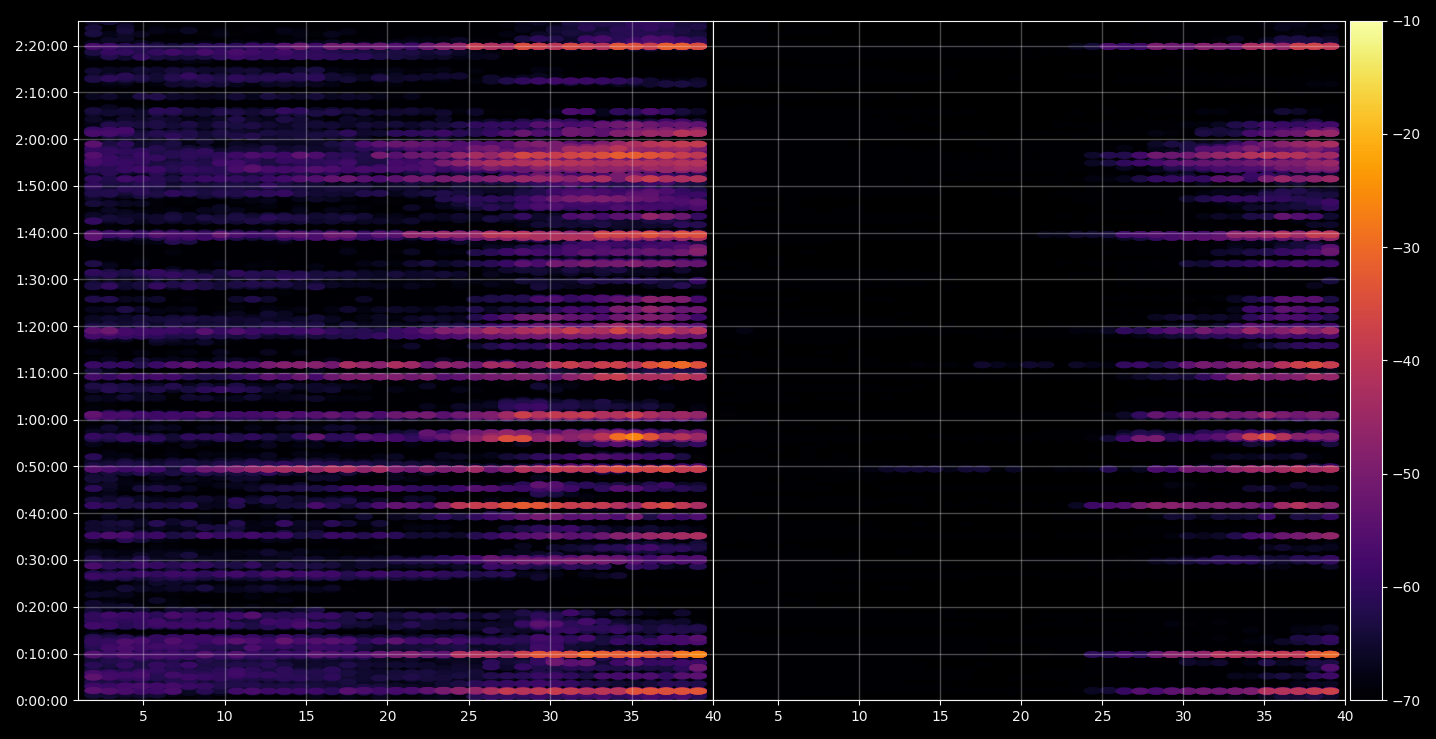Select x-axis tick 20 under the left heatmap
Image resolution: width=1436 pixels, height=739 pixels.
[388, 716]
